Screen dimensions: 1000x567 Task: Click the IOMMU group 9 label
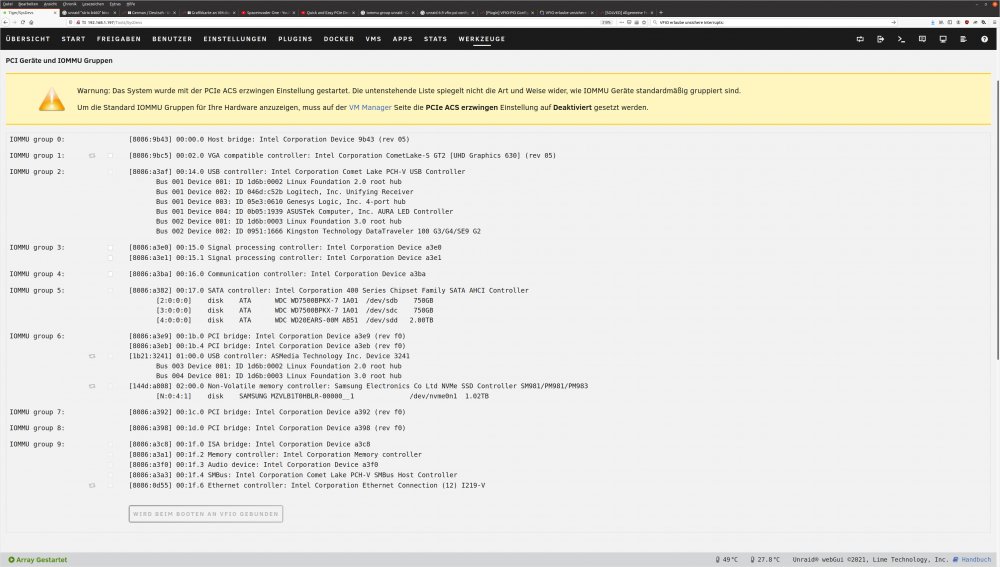pyautogui.click(x=37, y=445)
